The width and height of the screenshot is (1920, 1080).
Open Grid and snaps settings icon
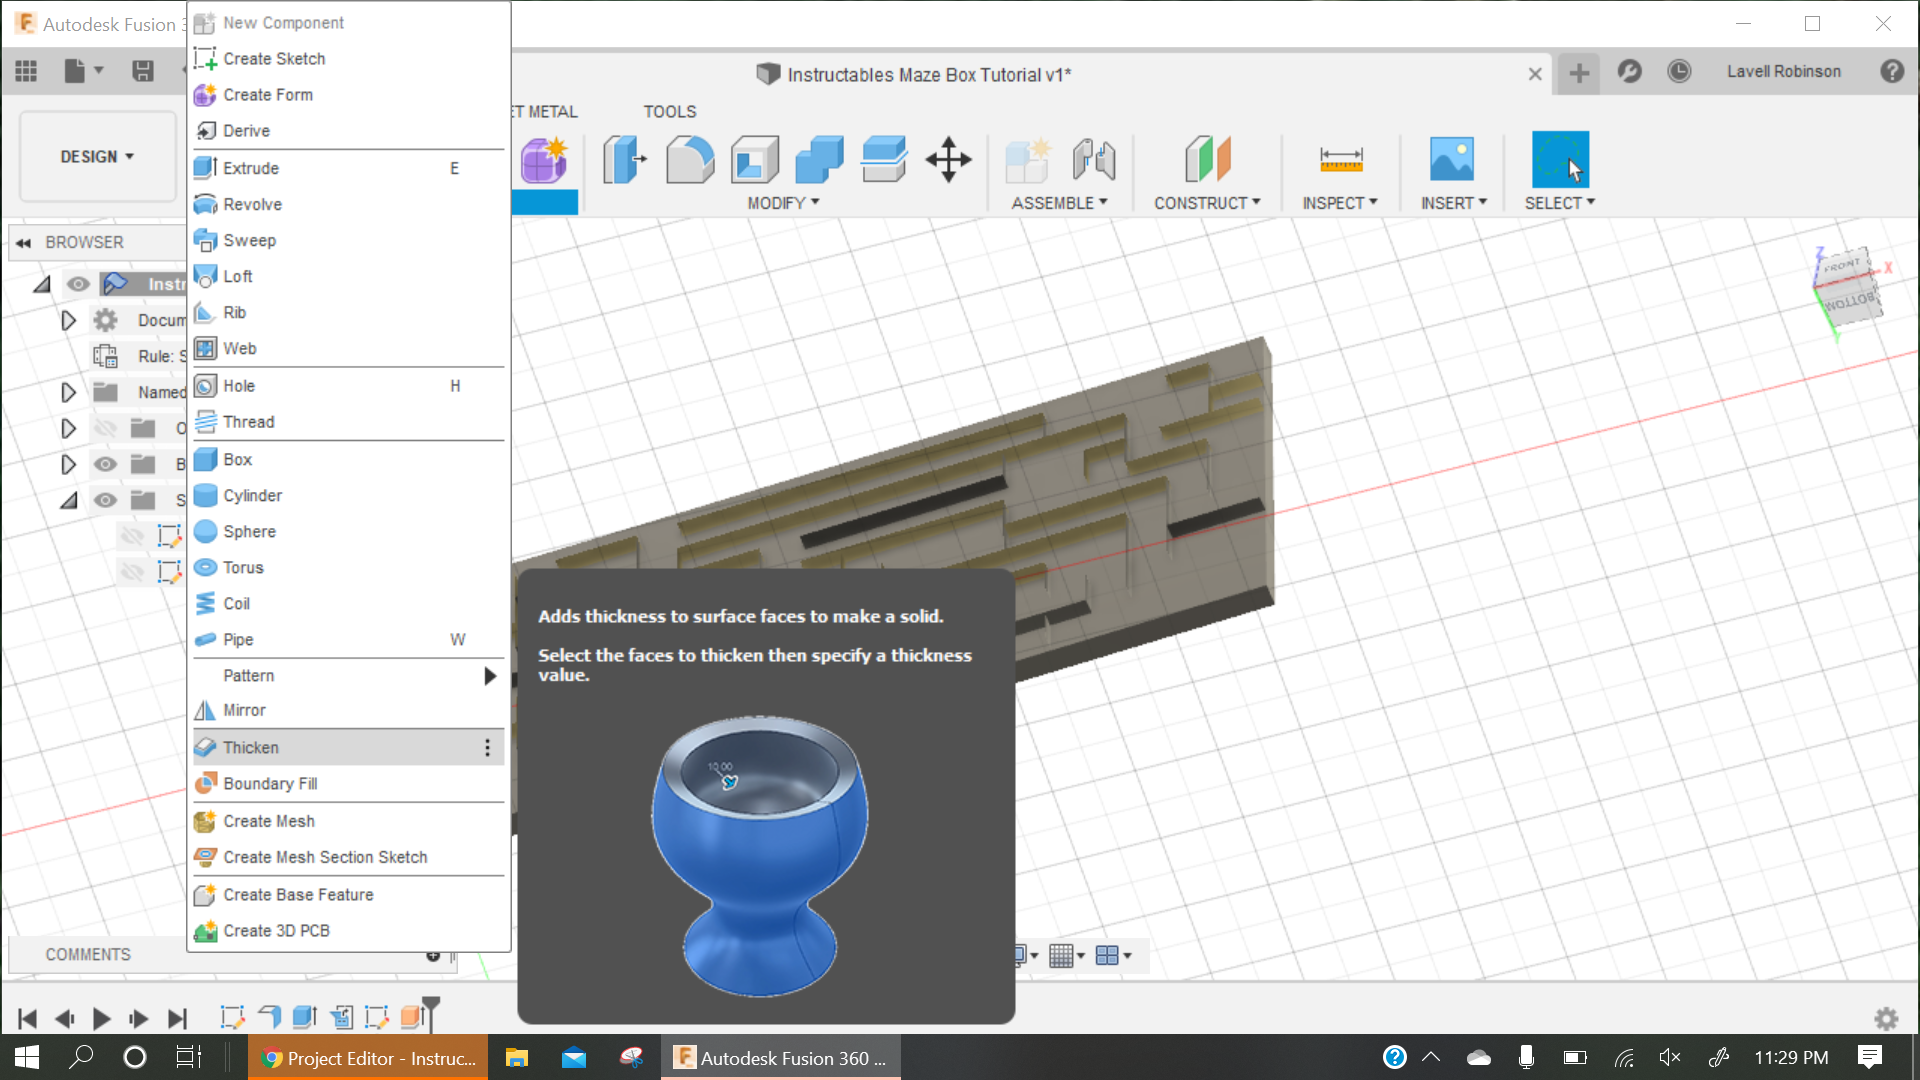click(x=1066, y=956)
